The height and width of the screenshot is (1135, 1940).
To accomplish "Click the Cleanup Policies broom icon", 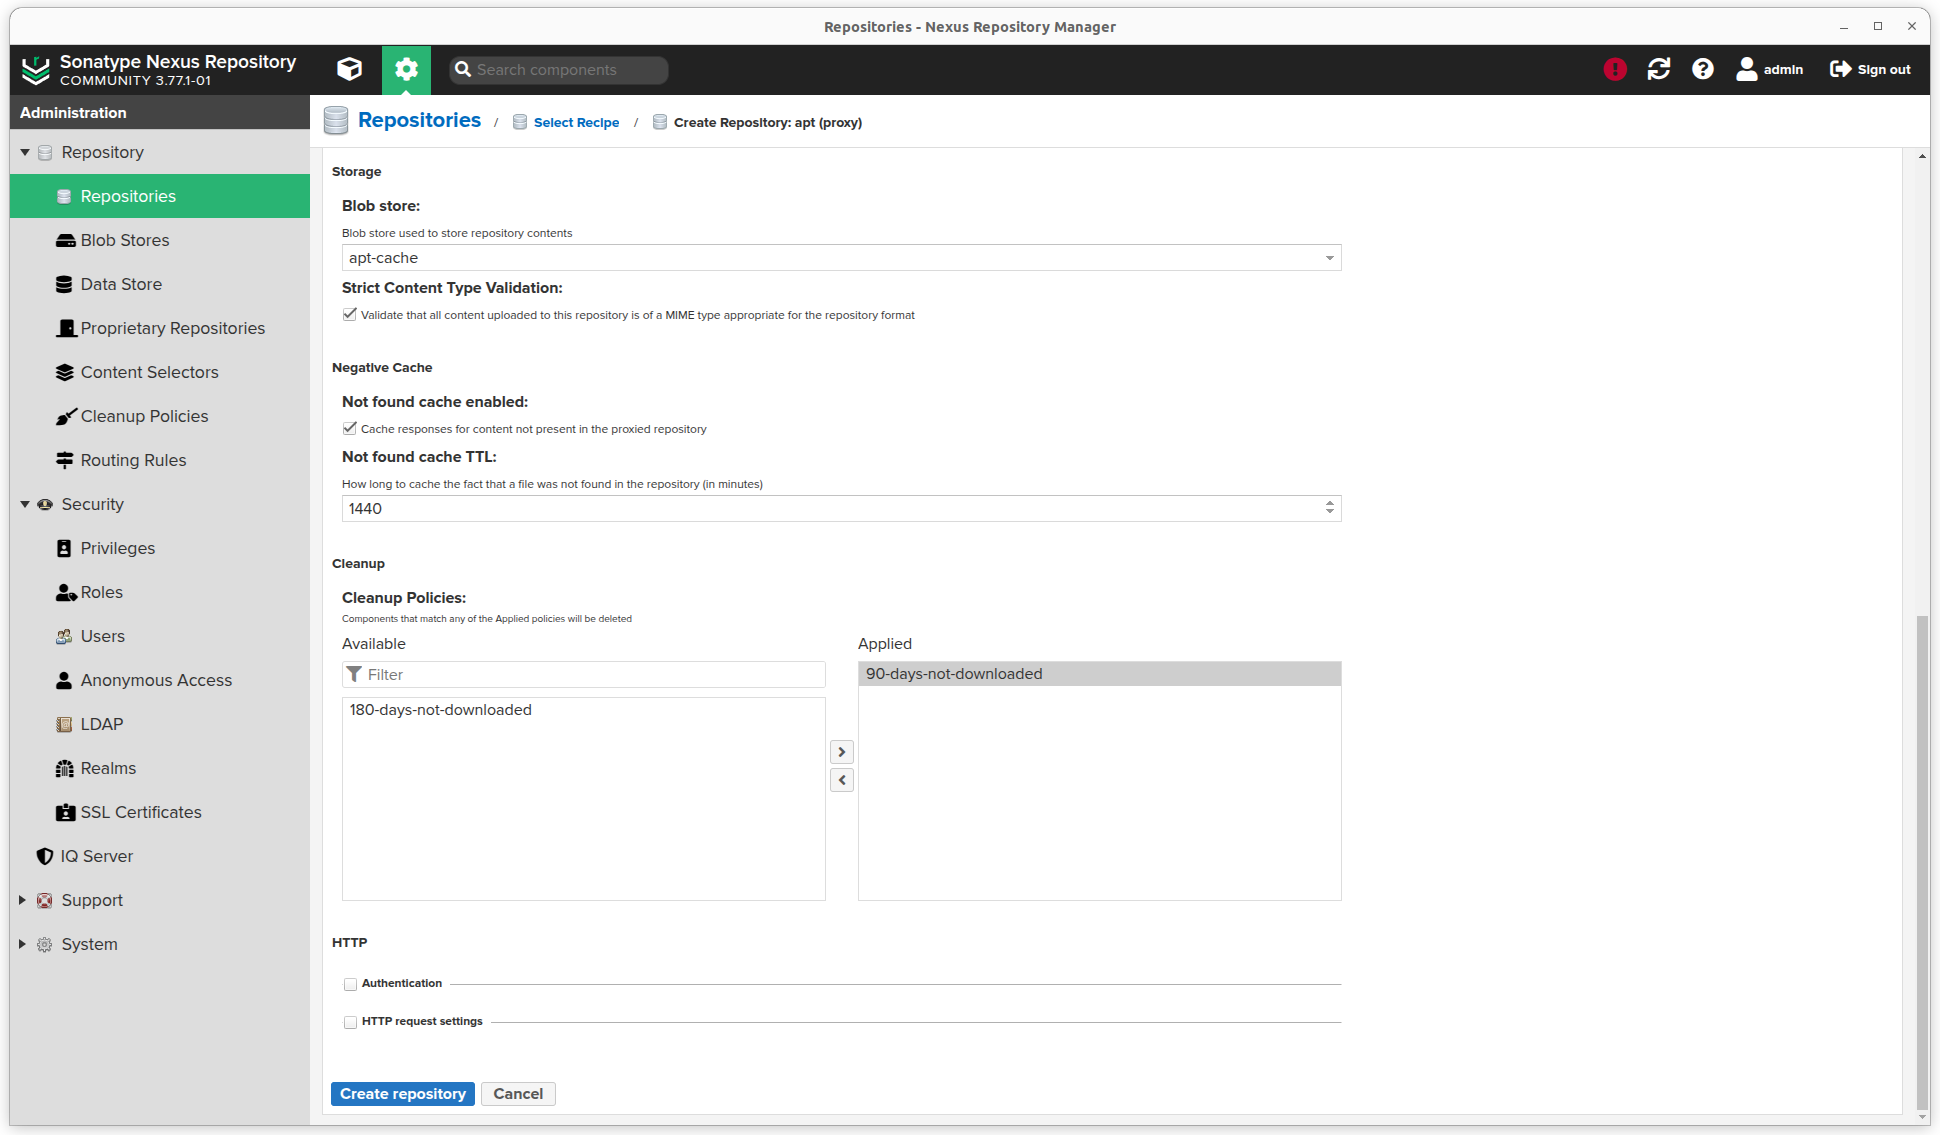I will (x=66, y=416).
